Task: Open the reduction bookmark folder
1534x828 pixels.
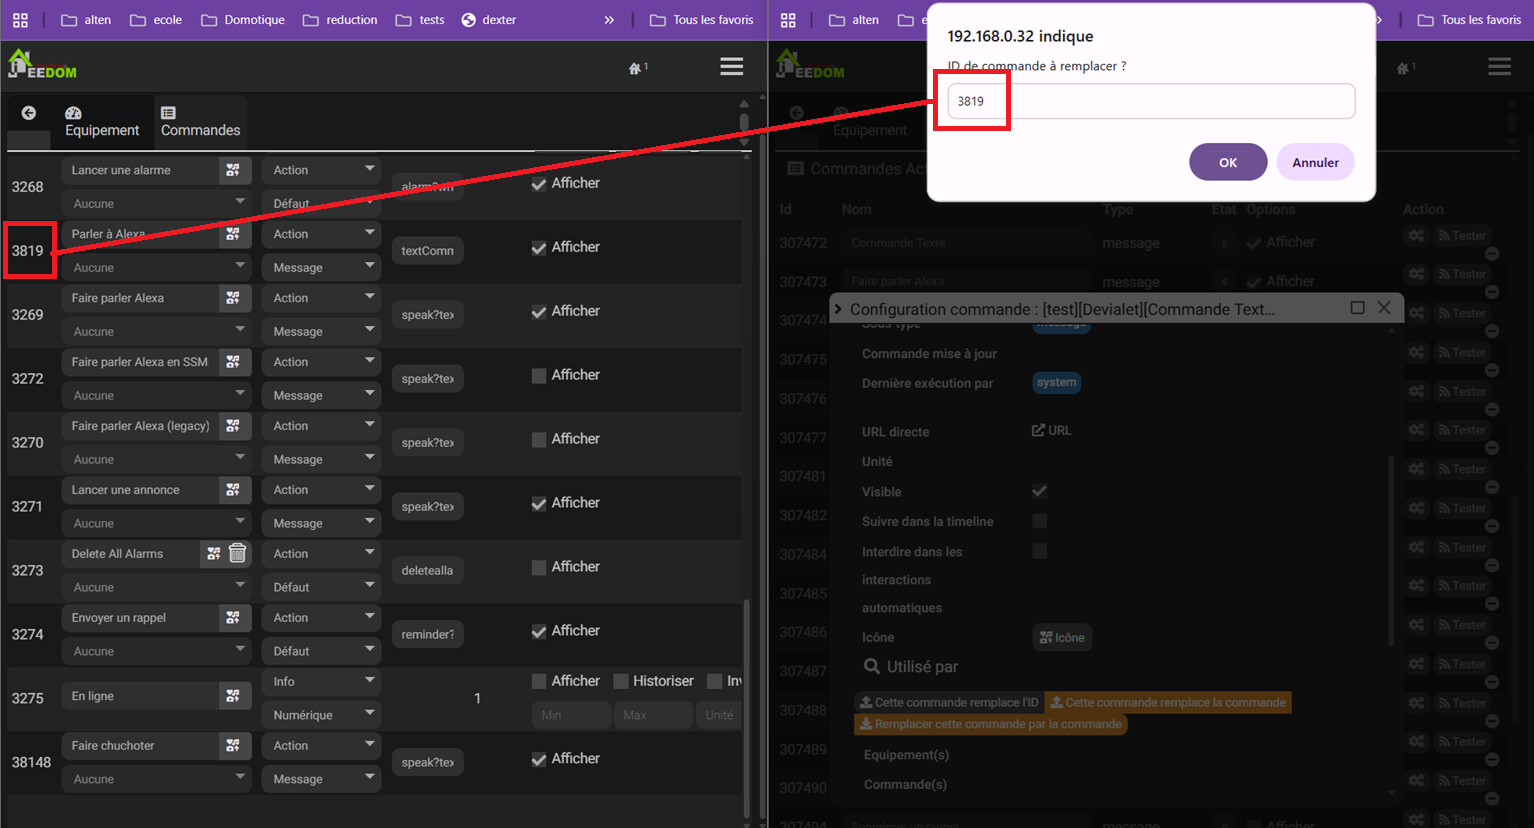Action: [340, 20]
